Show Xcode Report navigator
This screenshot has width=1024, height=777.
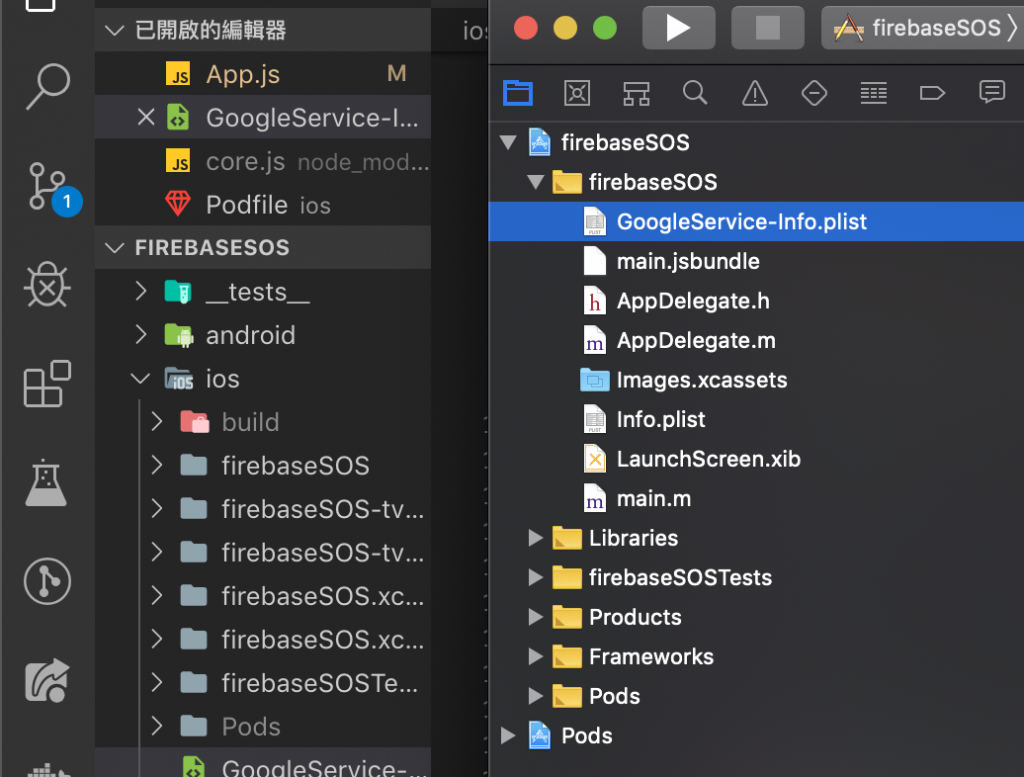click(991, 92)
